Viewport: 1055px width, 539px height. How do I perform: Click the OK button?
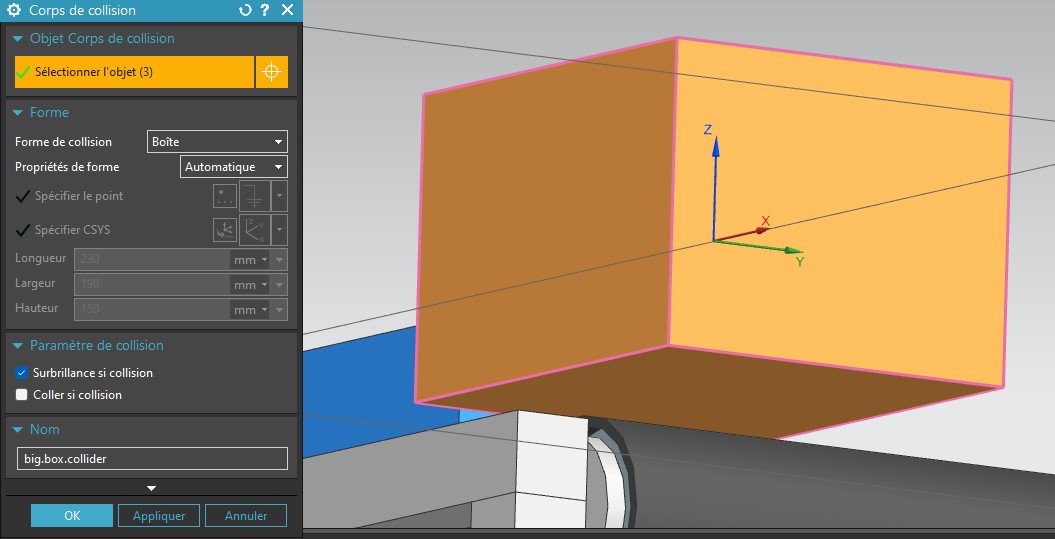point(72,516)
